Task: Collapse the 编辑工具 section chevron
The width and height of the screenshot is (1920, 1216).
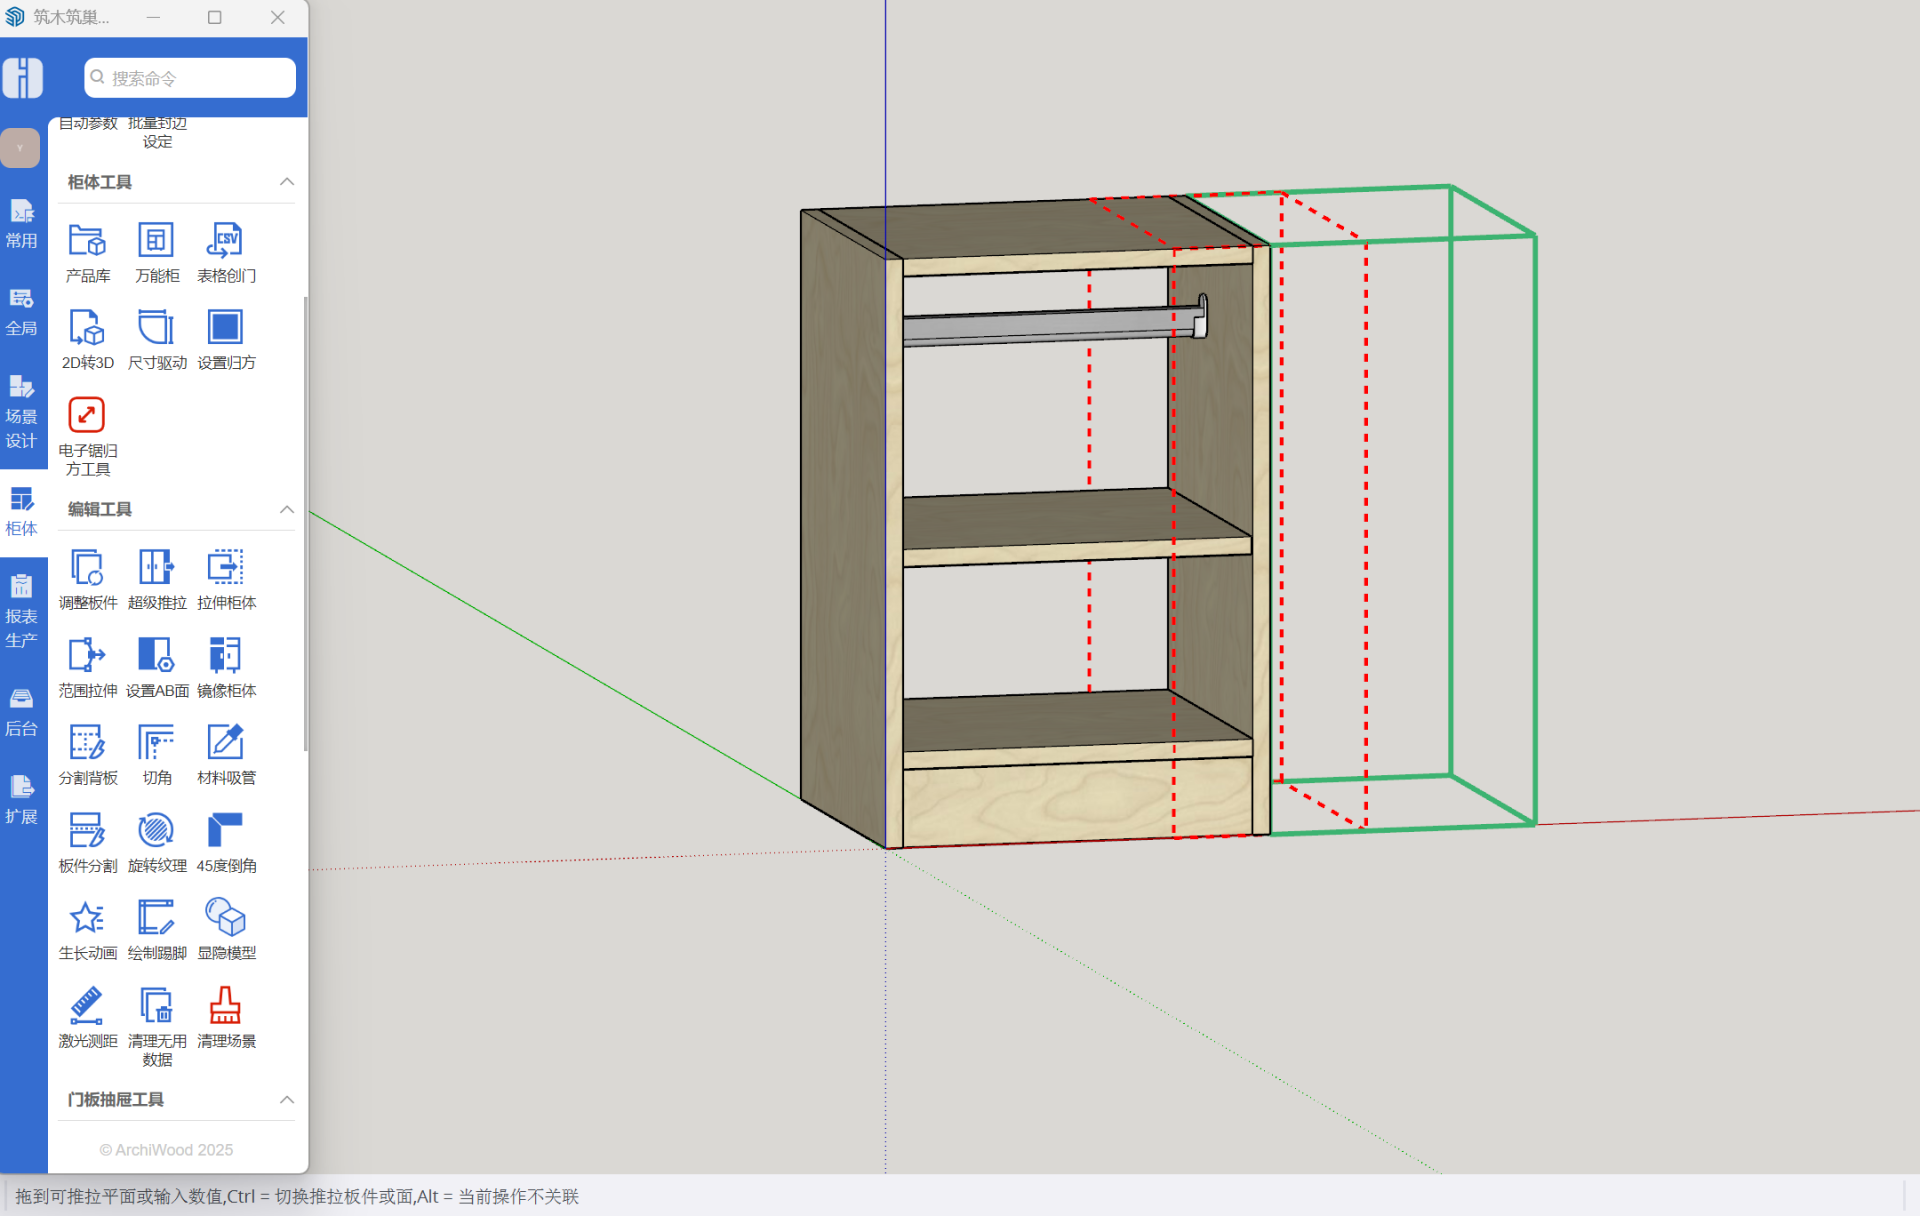Action: pos(287,509)
